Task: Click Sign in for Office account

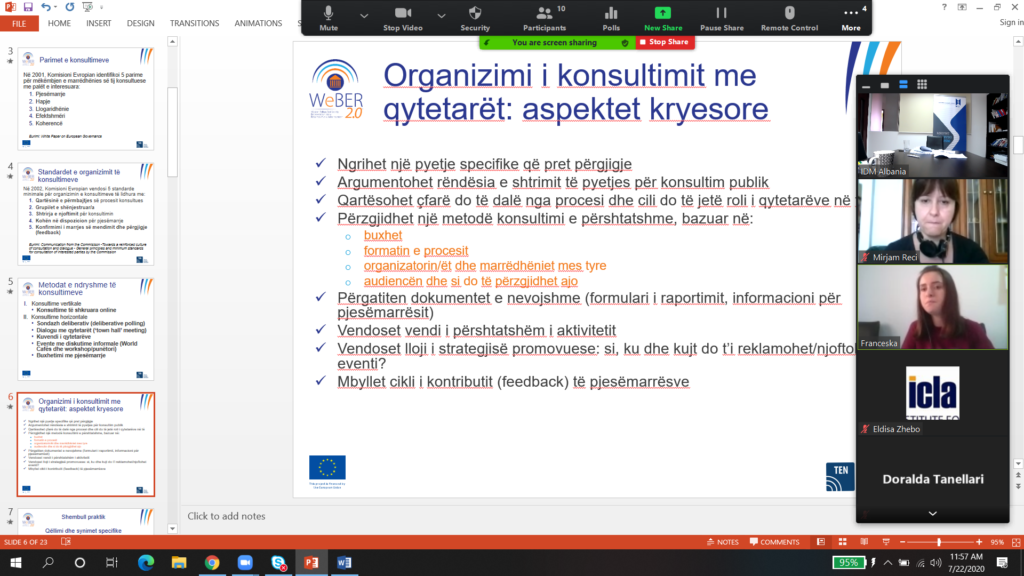Action: point(1011,23)
